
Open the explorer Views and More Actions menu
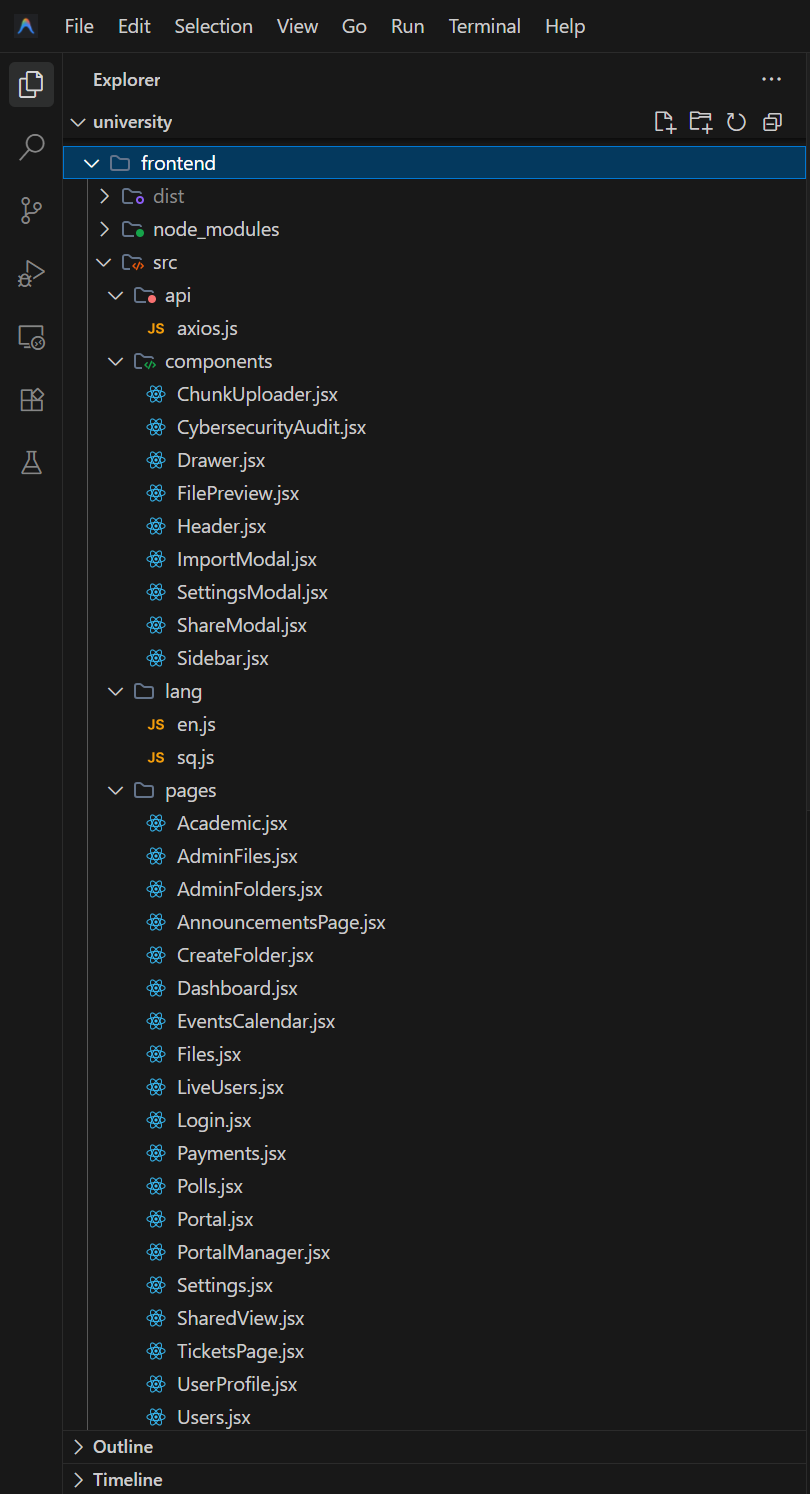[x=771, y=79]
